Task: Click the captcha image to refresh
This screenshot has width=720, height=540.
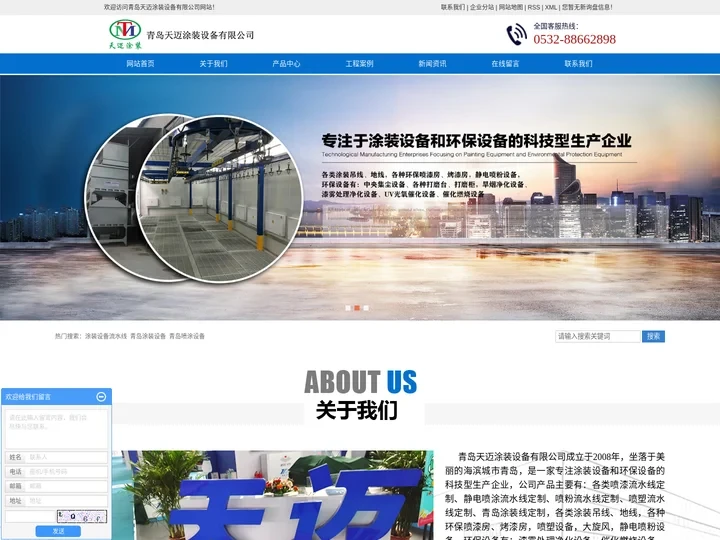Action: click(81, 517)
